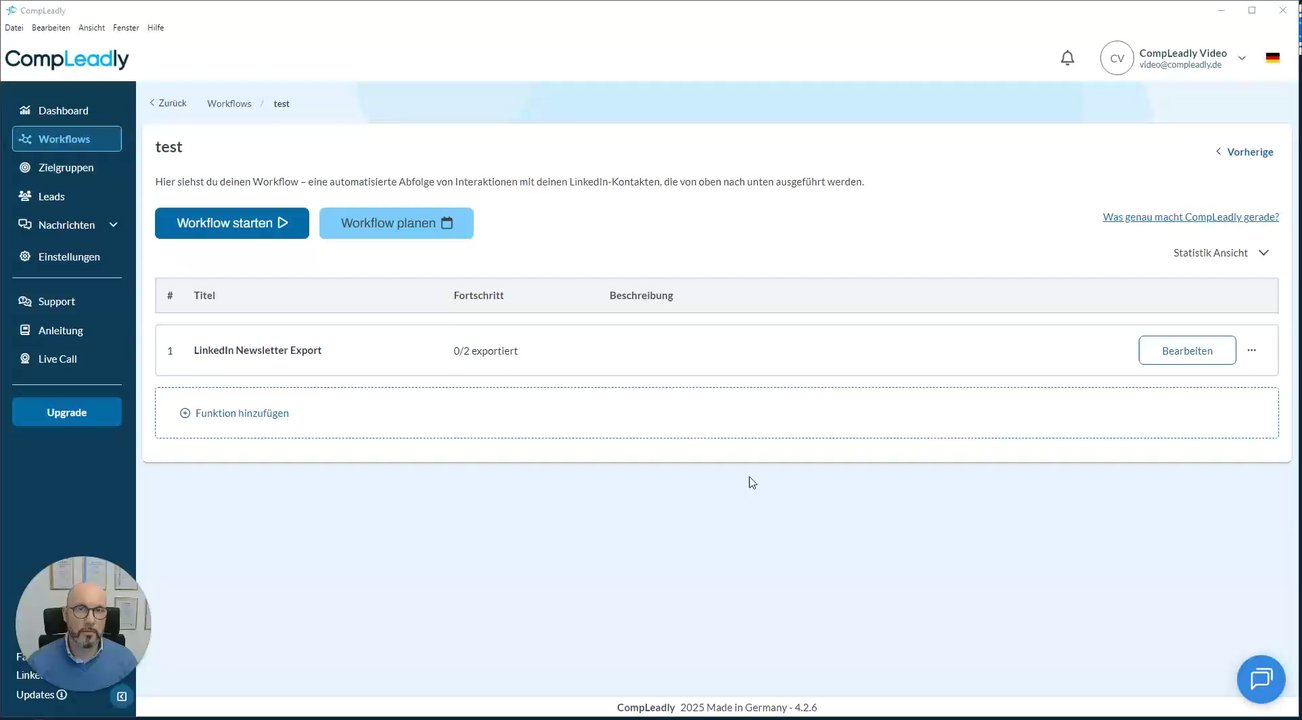This screenshot has height=720, width=1302.
Task: Click the Fortschritt column header
Action: [x=478, y=295]
